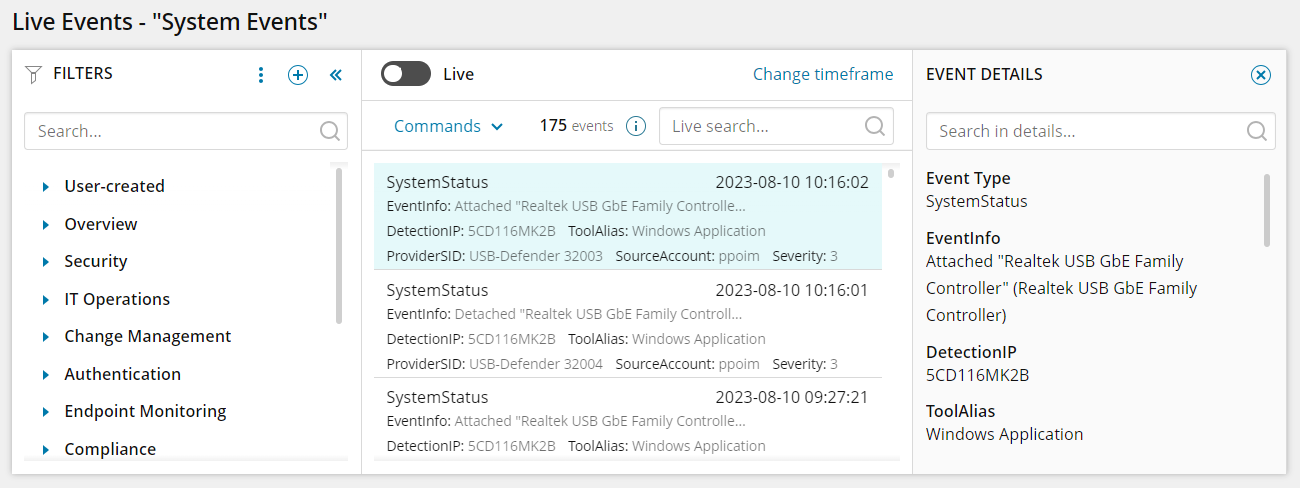
Task: Select the 10:16:01 Detached SystemStatus event
Action: coord(627,326)
